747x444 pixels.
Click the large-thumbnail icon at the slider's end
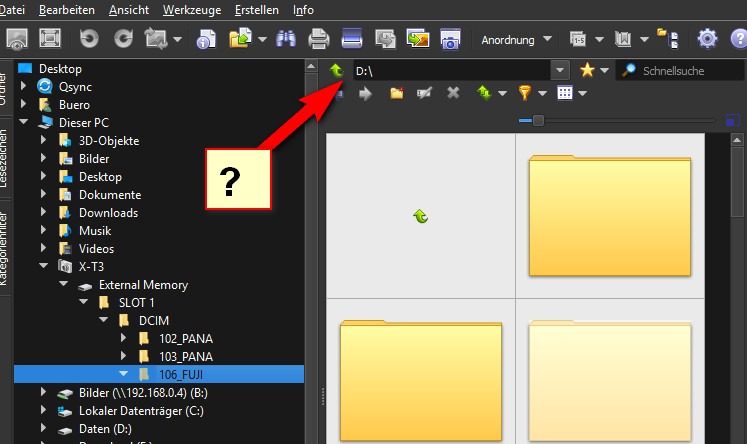[x=733, y=121]
